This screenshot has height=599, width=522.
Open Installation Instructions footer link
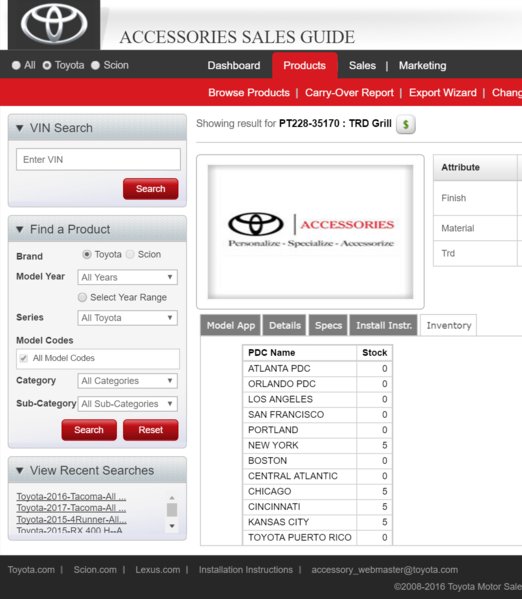tap(246, 570)
